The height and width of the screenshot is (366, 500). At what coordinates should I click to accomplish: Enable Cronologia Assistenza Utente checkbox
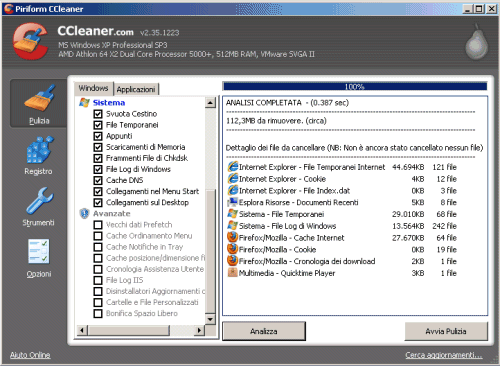[98, 269]
